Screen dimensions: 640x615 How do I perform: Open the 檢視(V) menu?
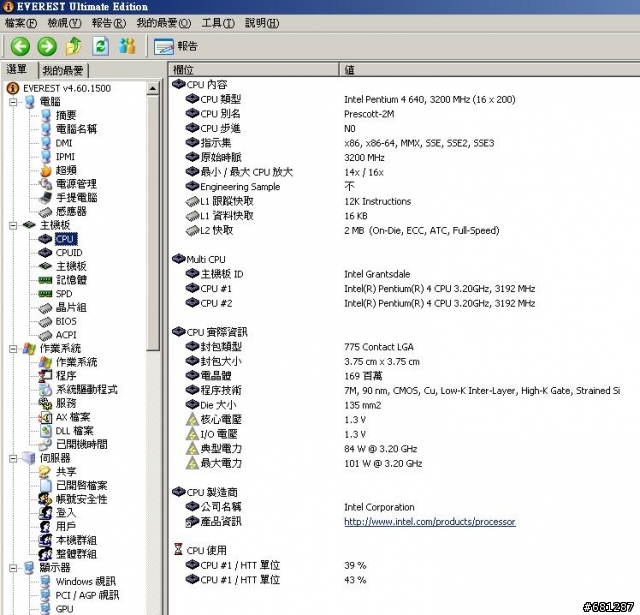pos(64,23)
